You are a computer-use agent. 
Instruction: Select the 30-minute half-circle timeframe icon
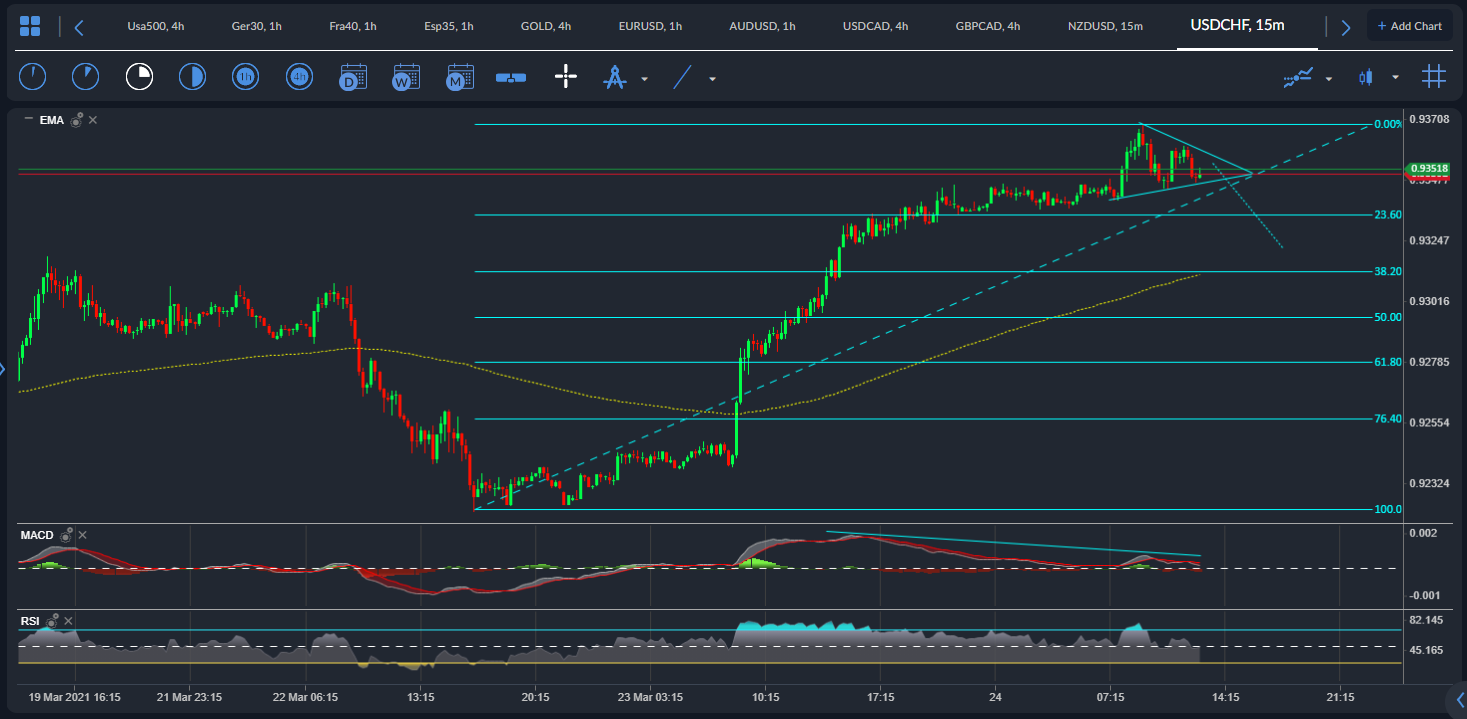[191, 76]
